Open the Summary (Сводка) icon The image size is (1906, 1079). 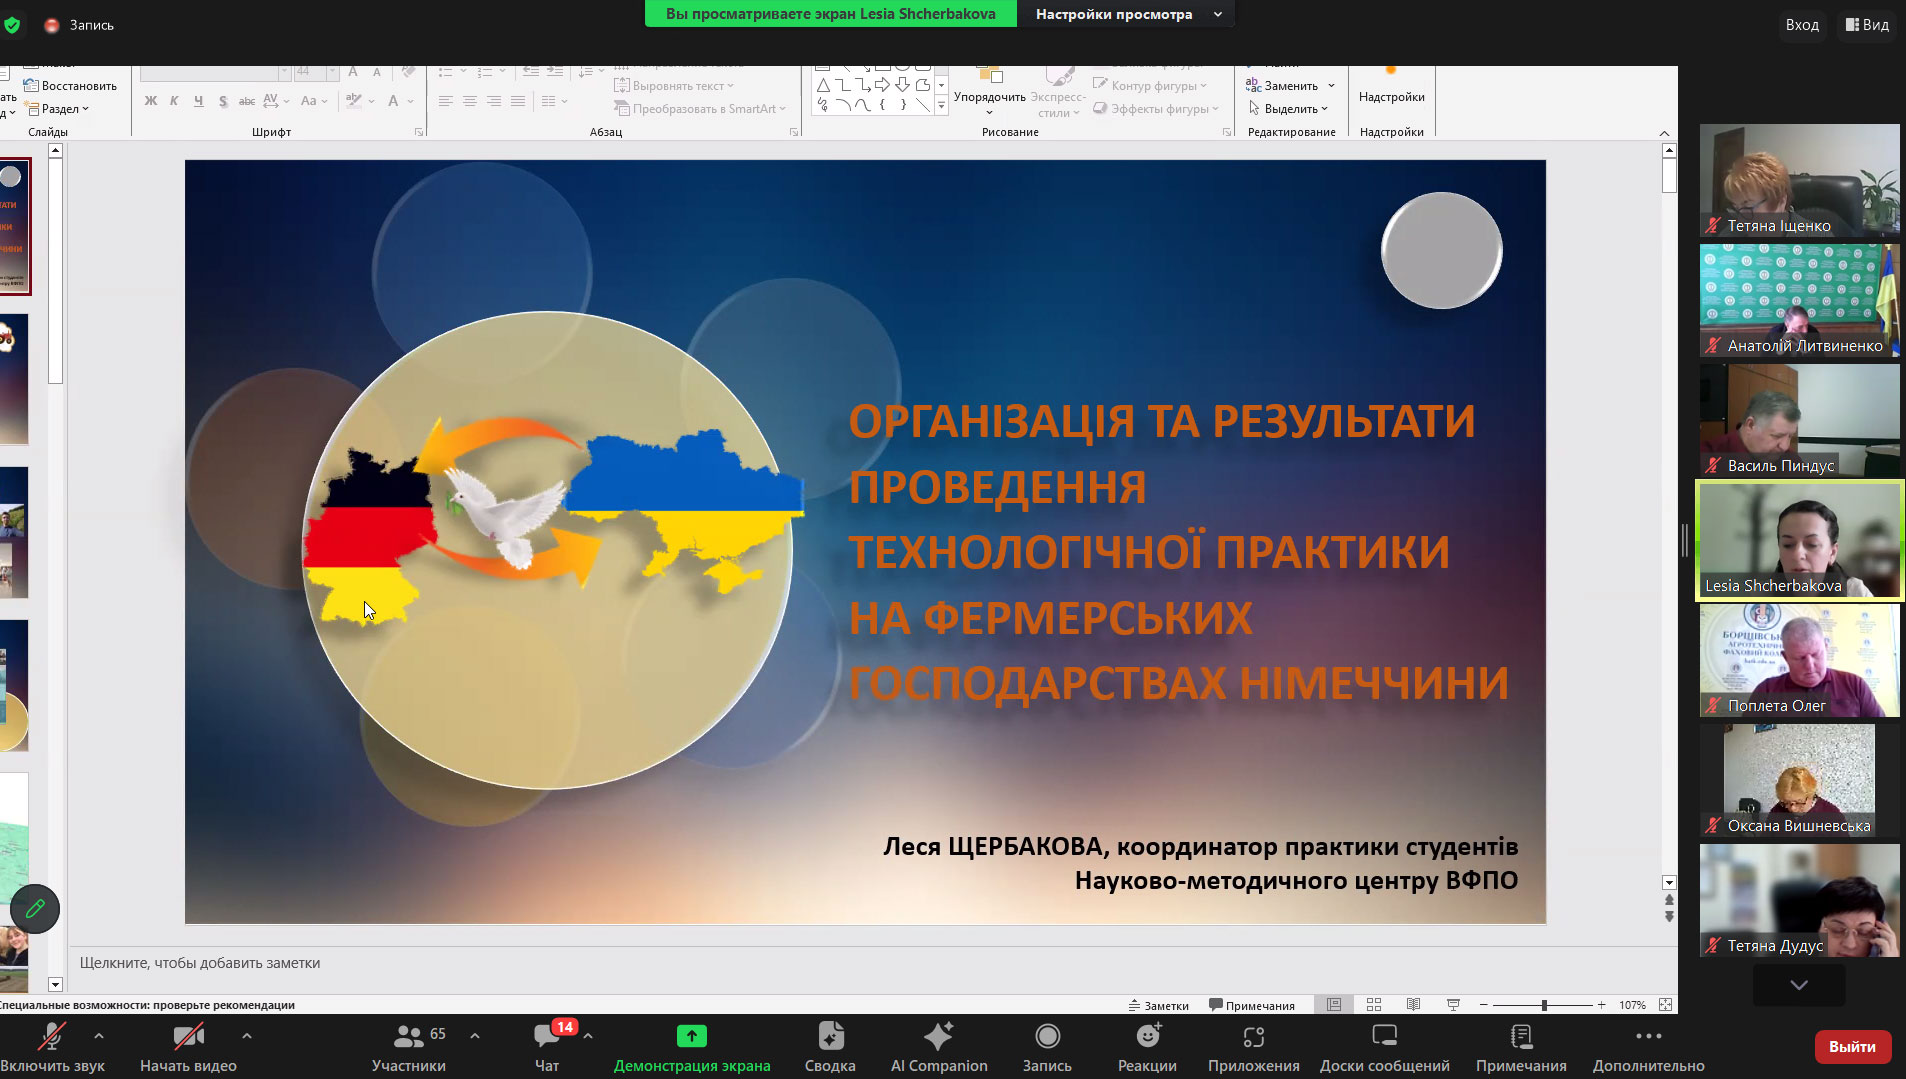830,1036
